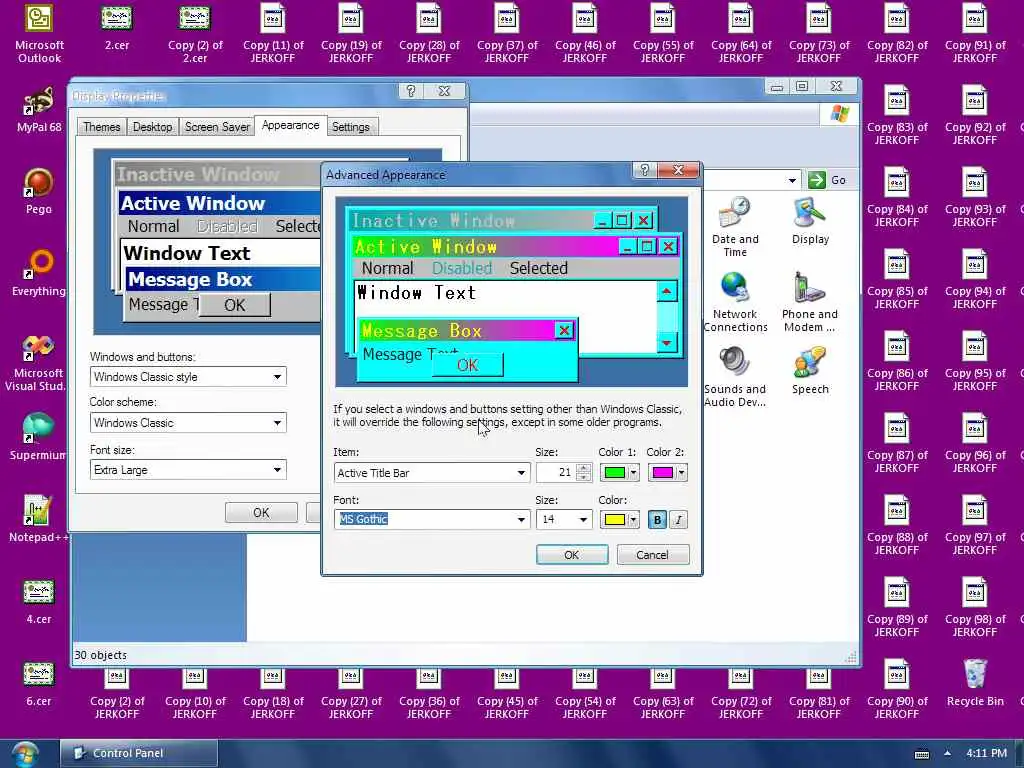Open the Font size Extra Large dropdown
This screenshot has width=1024, height=768.
pyautogui.click(x=278, y=470)
